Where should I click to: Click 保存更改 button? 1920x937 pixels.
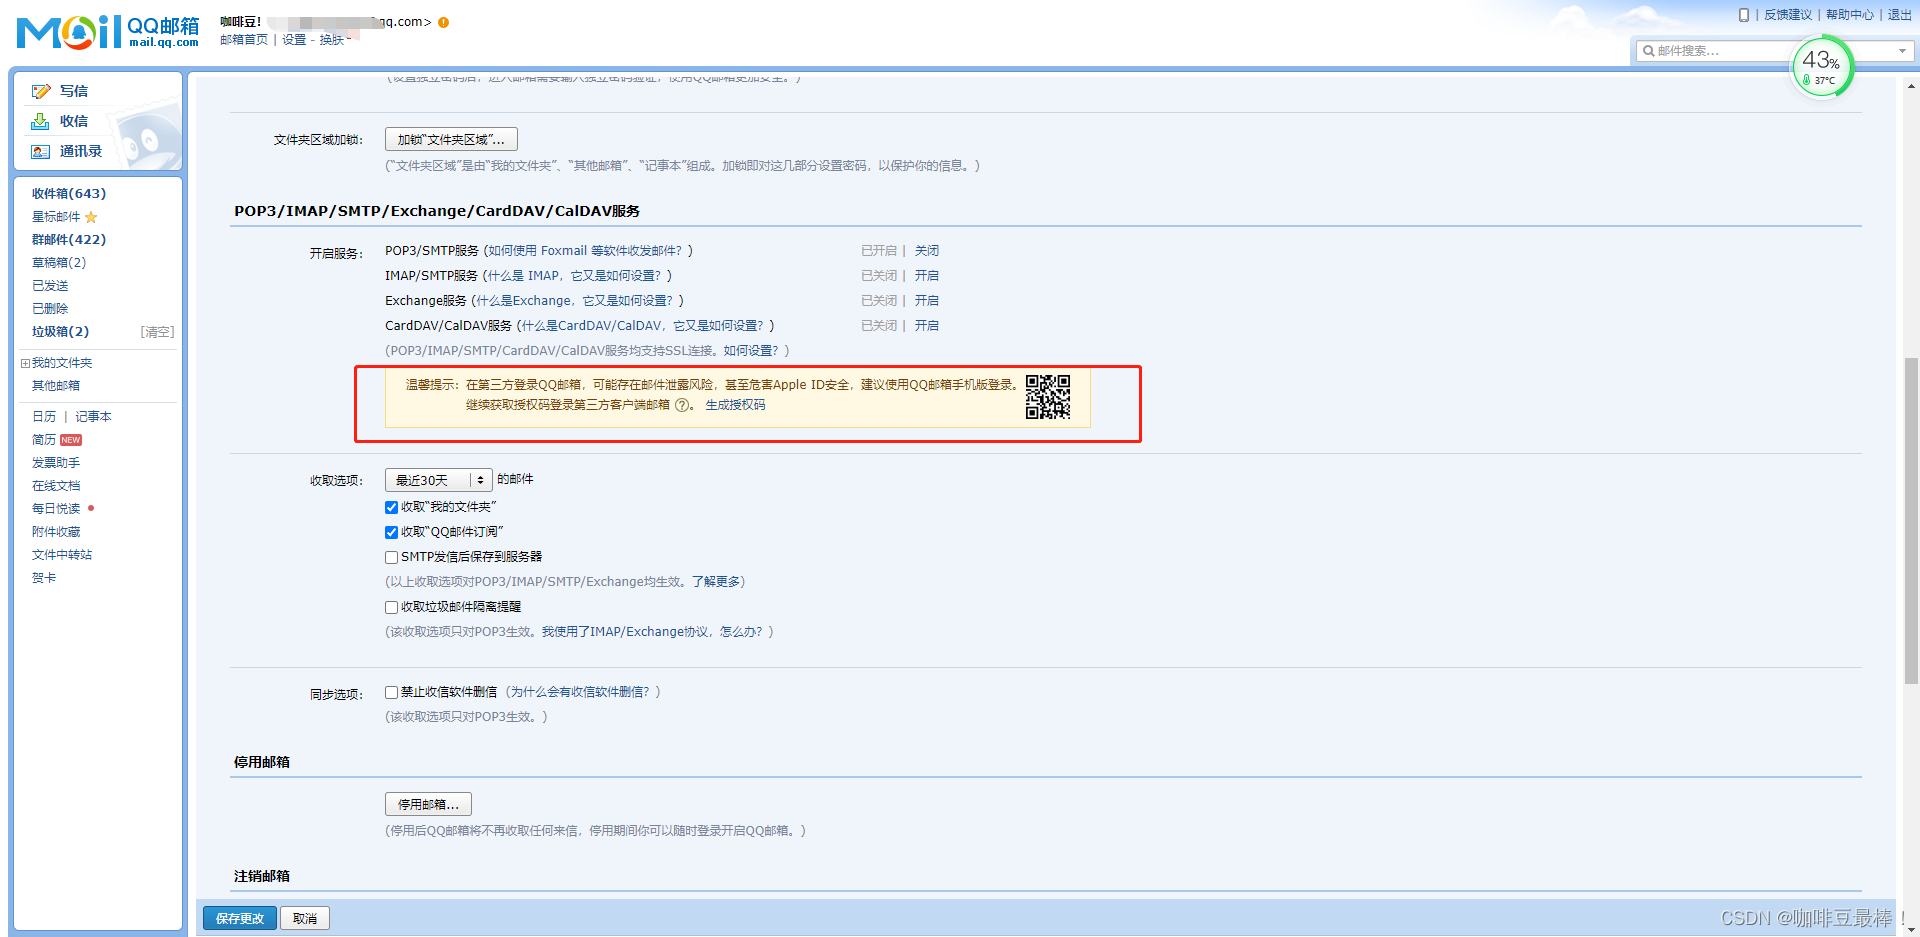[x=240, y=918]
